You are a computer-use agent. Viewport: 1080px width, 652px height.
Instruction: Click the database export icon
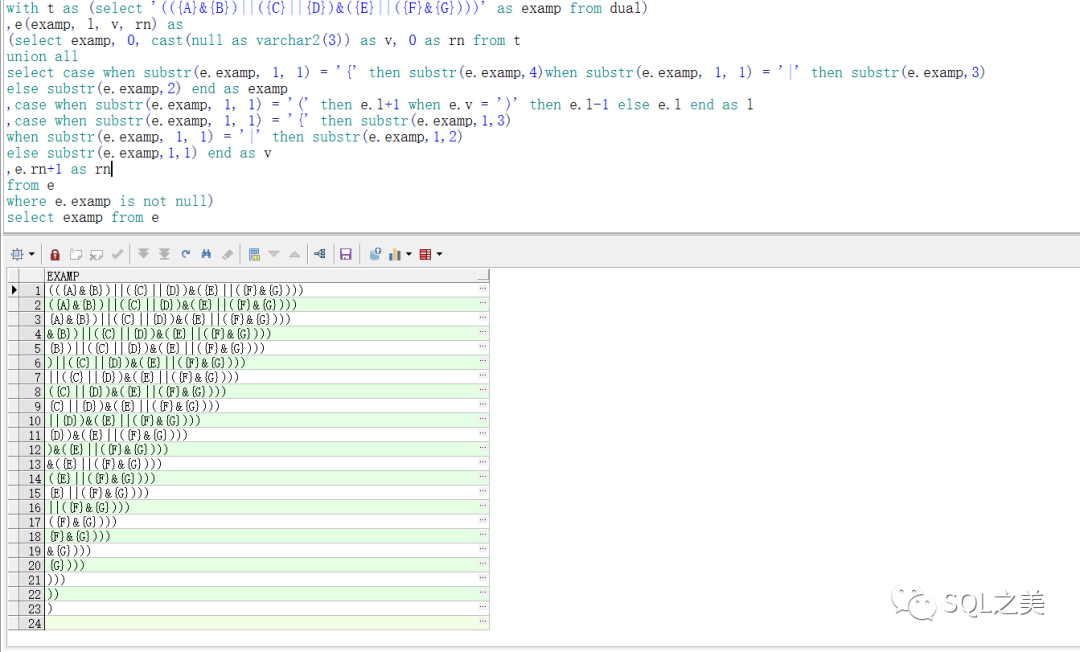(x=375, y=254)
